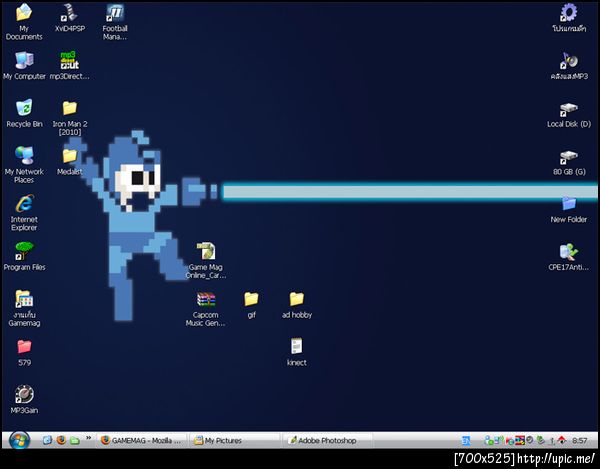600x469 pixels.
Task: Launch the MP3Gain shortcut
Action: pyautogui.click(x=24, y=399)
